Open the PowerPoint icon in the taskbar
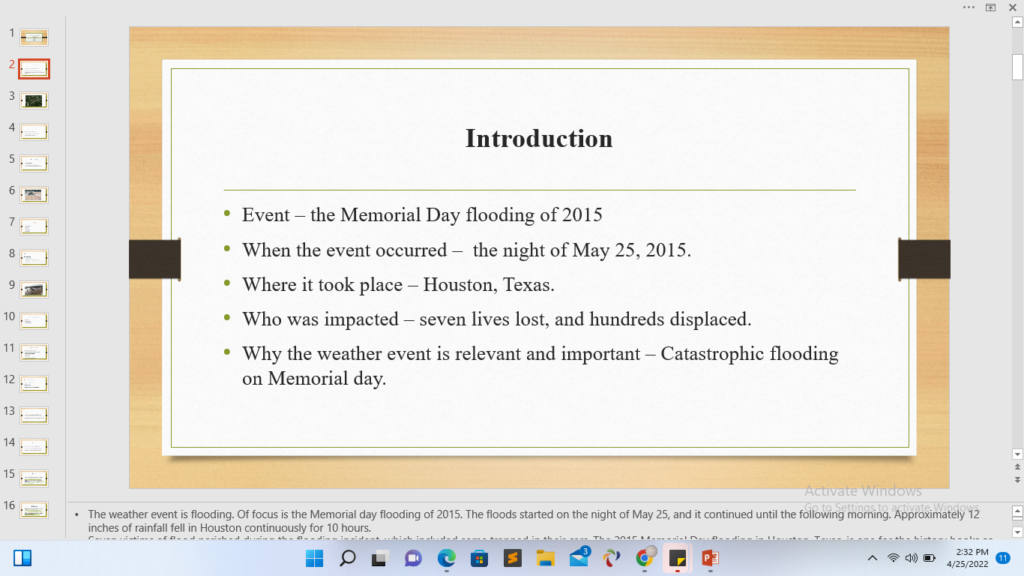This screenshot has width=1024, height=576. [x=711, y=558]
